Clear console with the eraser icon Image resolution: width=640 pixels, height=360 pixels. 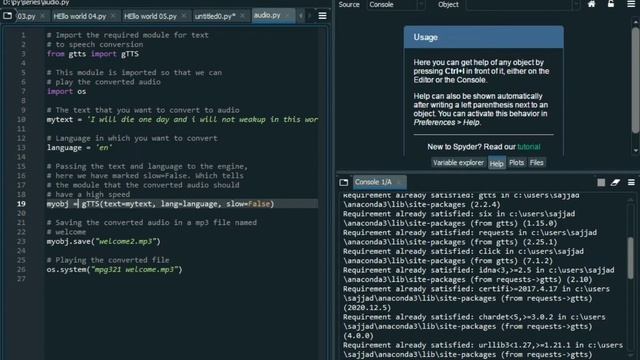click(x=615, y=182)
